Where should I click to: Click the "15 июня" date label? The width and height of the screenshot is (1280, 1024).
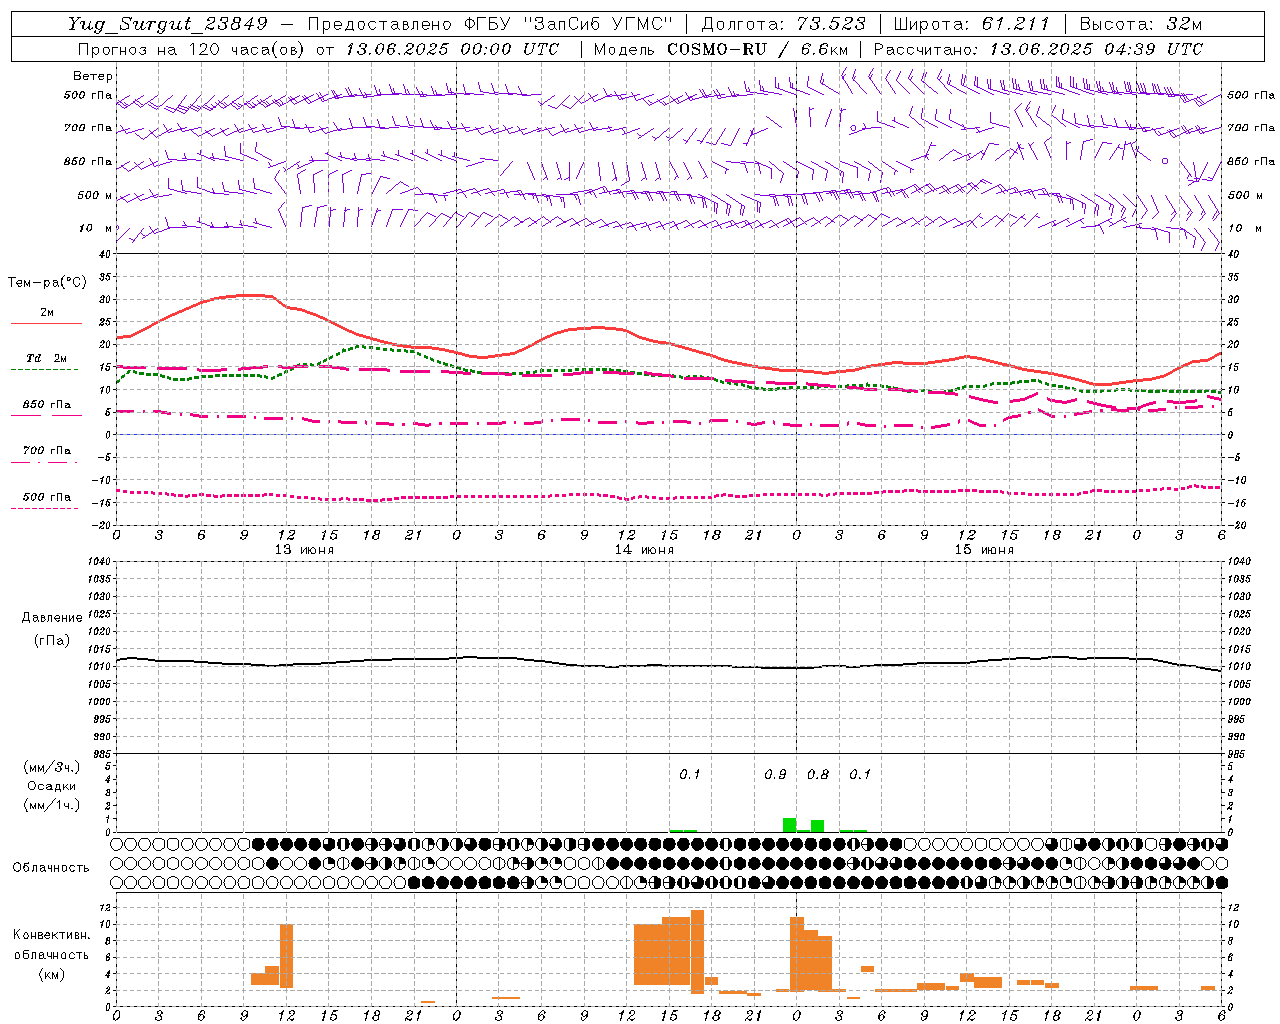coord(984,550)
